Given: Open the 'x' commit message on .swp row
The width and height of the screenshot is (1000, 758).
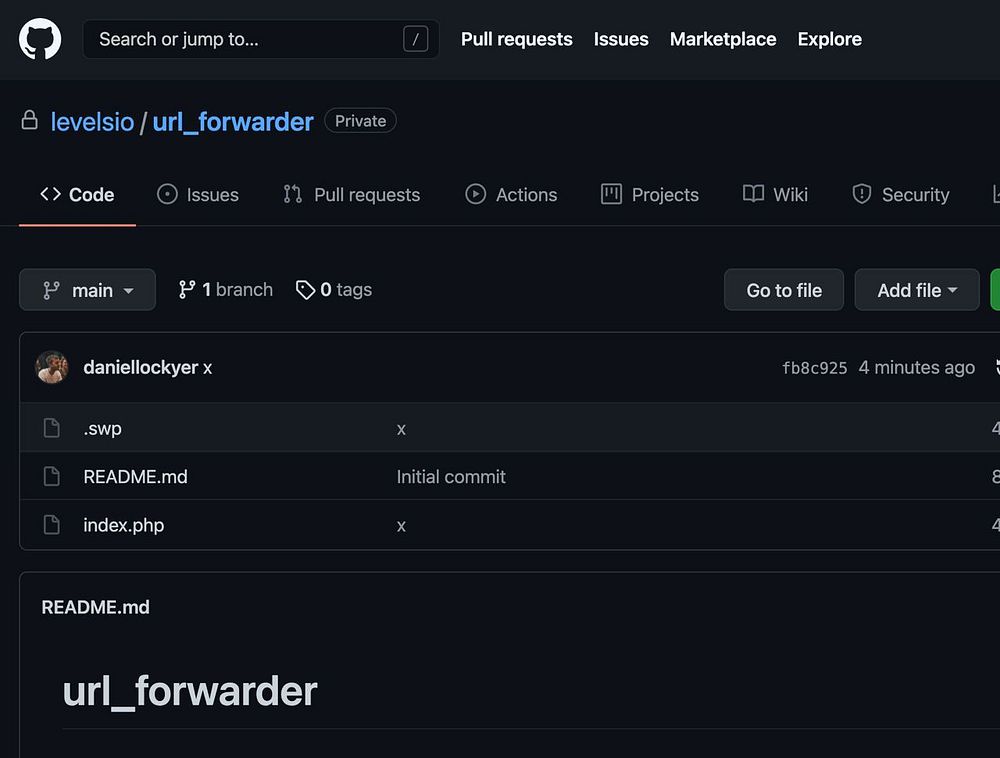Looking at the screenshot, I should pos(401,430).
